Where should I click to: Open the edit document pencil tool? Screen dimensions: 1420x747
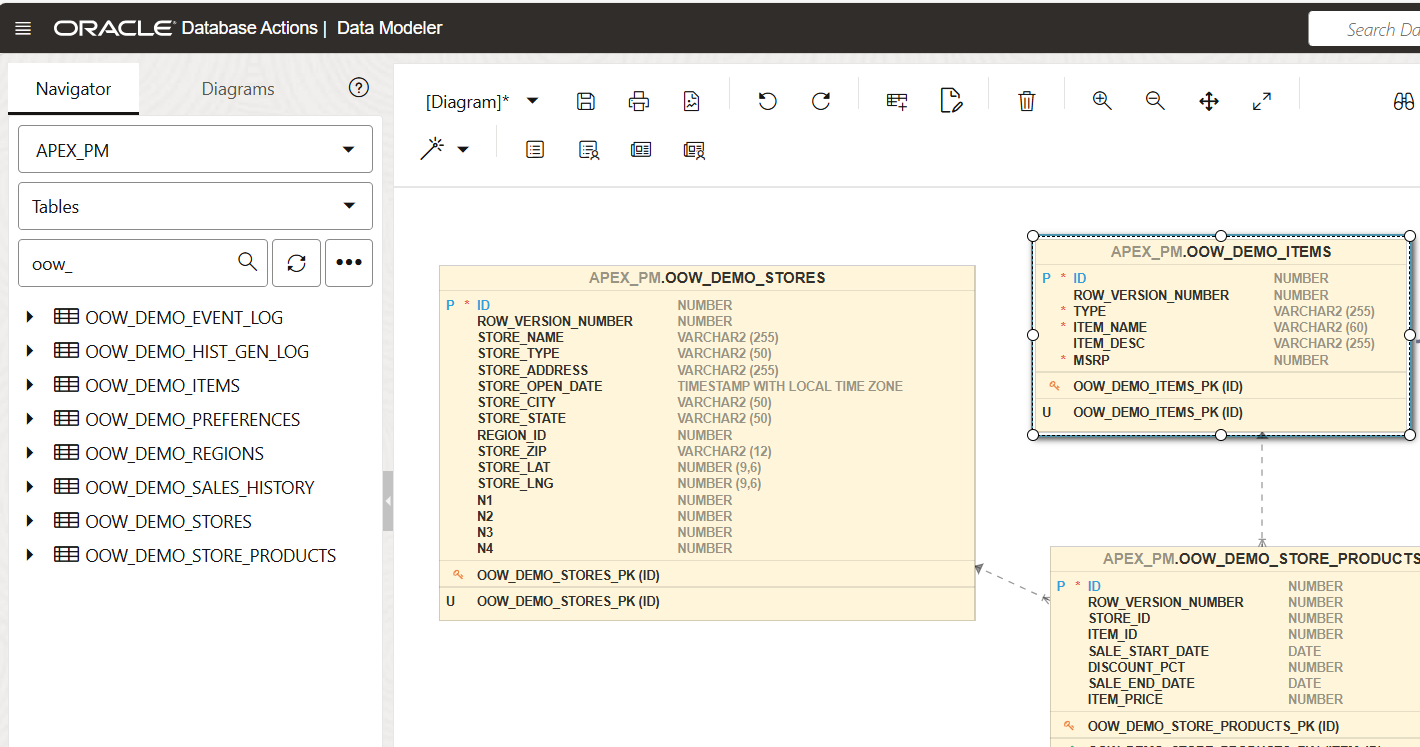point(951,101)
